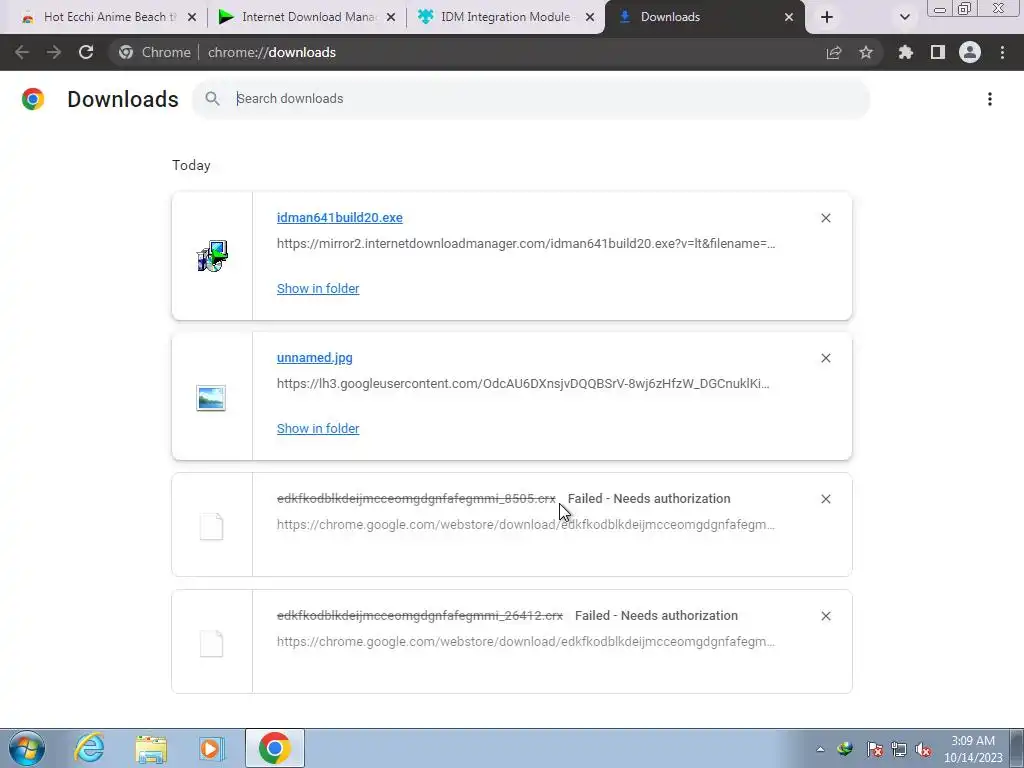Close the IDM Integration Module tab
This screenshot has width=1024, height=768.
[x=590, y=17]
